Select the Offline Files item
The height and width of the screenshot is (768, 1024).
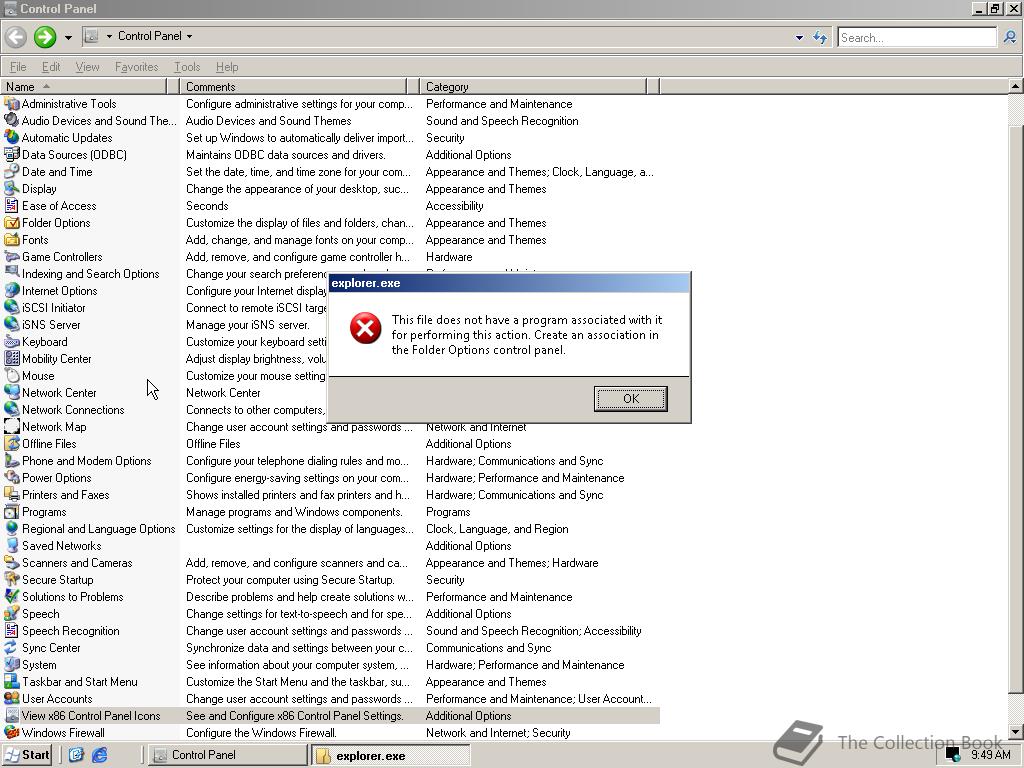click(x=49, y=444)
